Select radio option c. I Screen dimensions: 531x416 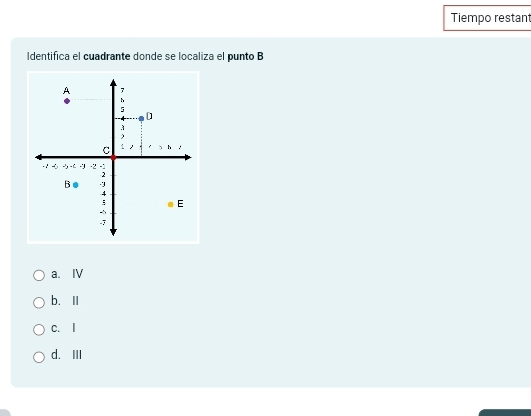[39, 329]
